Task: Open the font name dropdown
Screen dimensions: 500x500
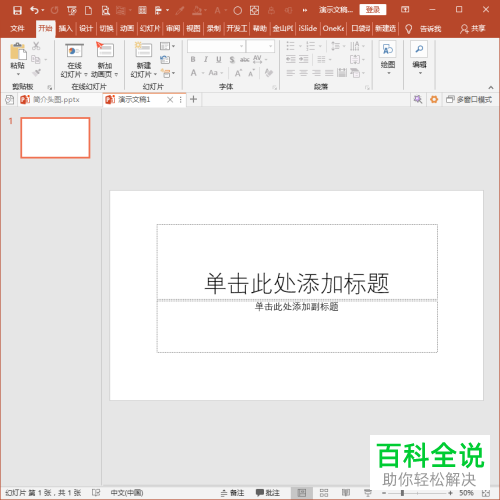Action: [242, 46]
